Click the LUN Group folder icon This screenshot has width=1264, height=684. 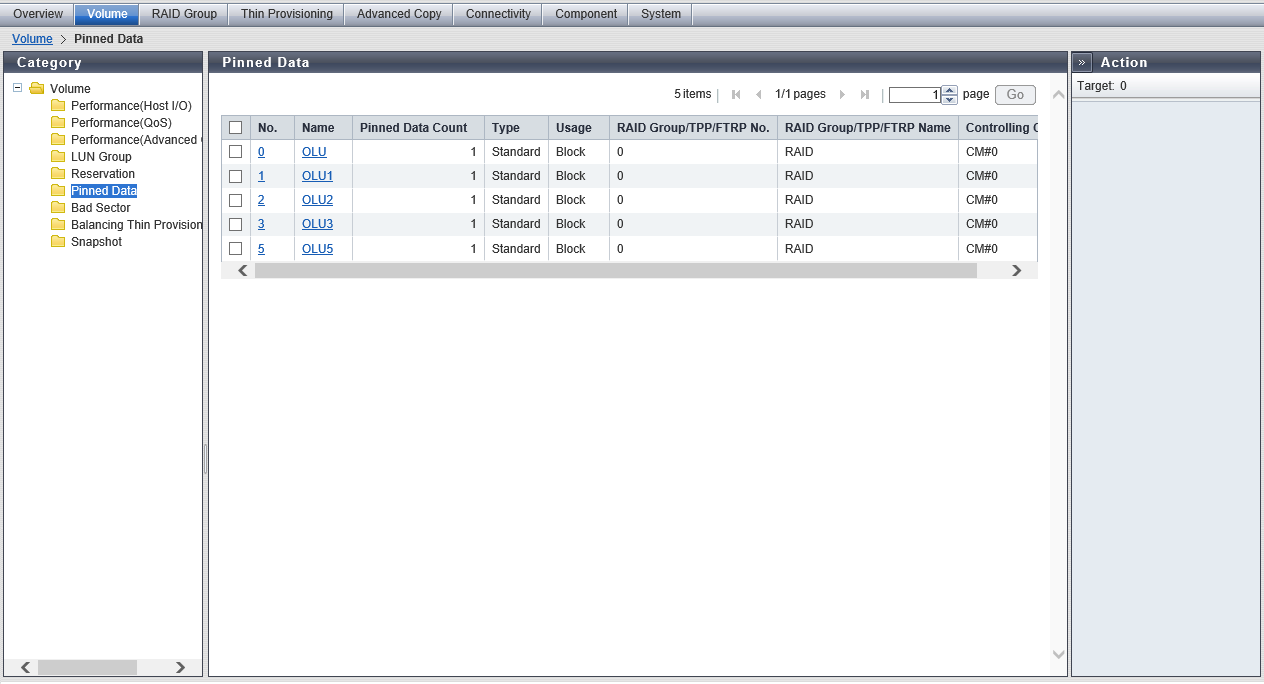(x=58, y=157)
